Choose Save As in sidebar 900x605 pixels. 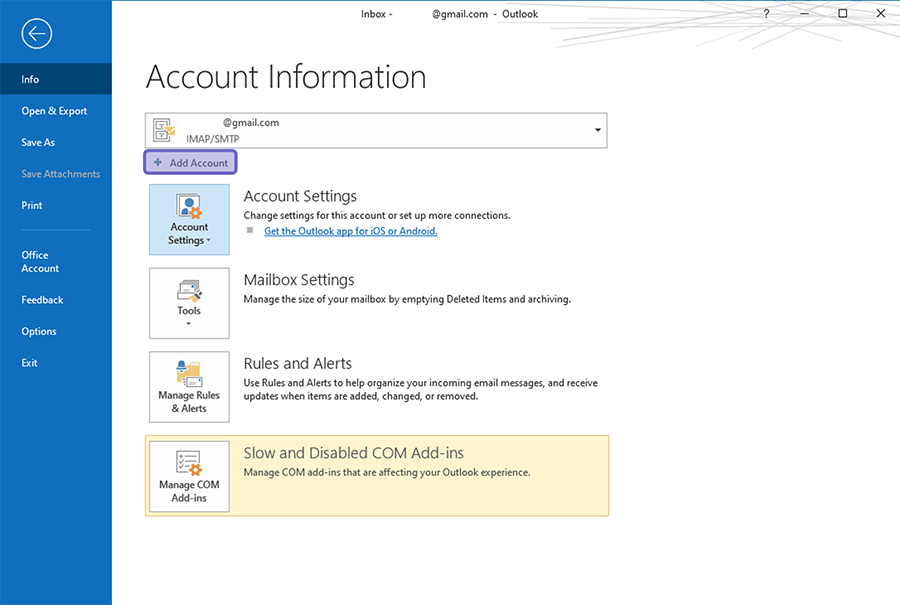coord(56,142)
